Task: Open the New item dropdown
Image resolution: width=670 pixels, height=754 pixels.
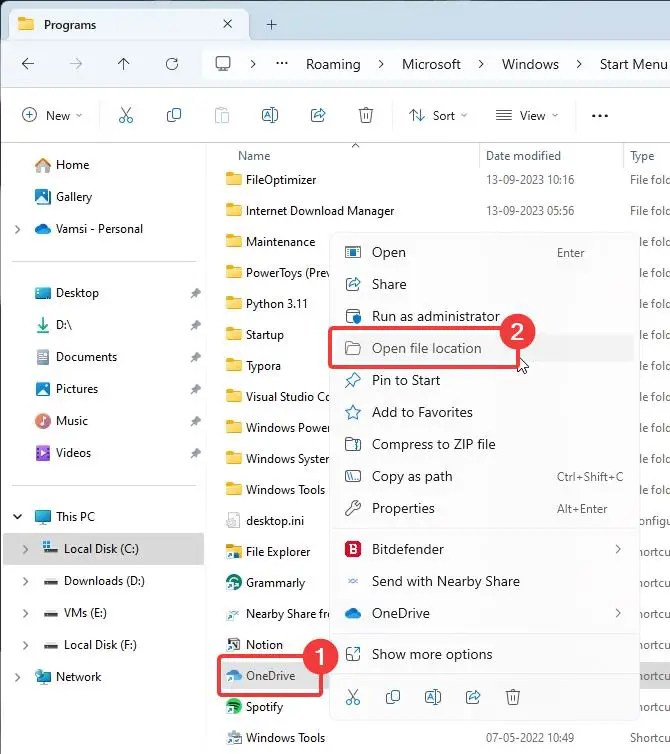Action: tap(52, 116)
